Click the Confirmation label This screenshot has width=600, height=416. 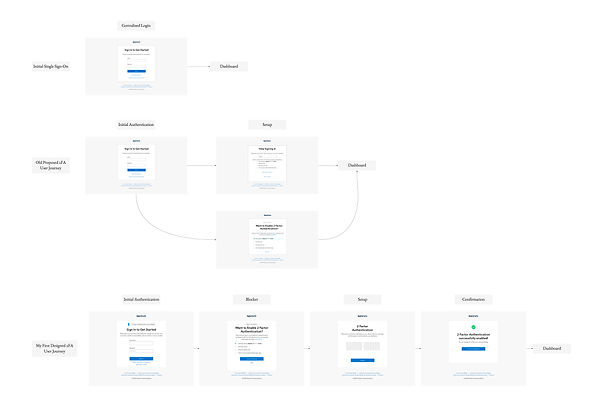473,299
